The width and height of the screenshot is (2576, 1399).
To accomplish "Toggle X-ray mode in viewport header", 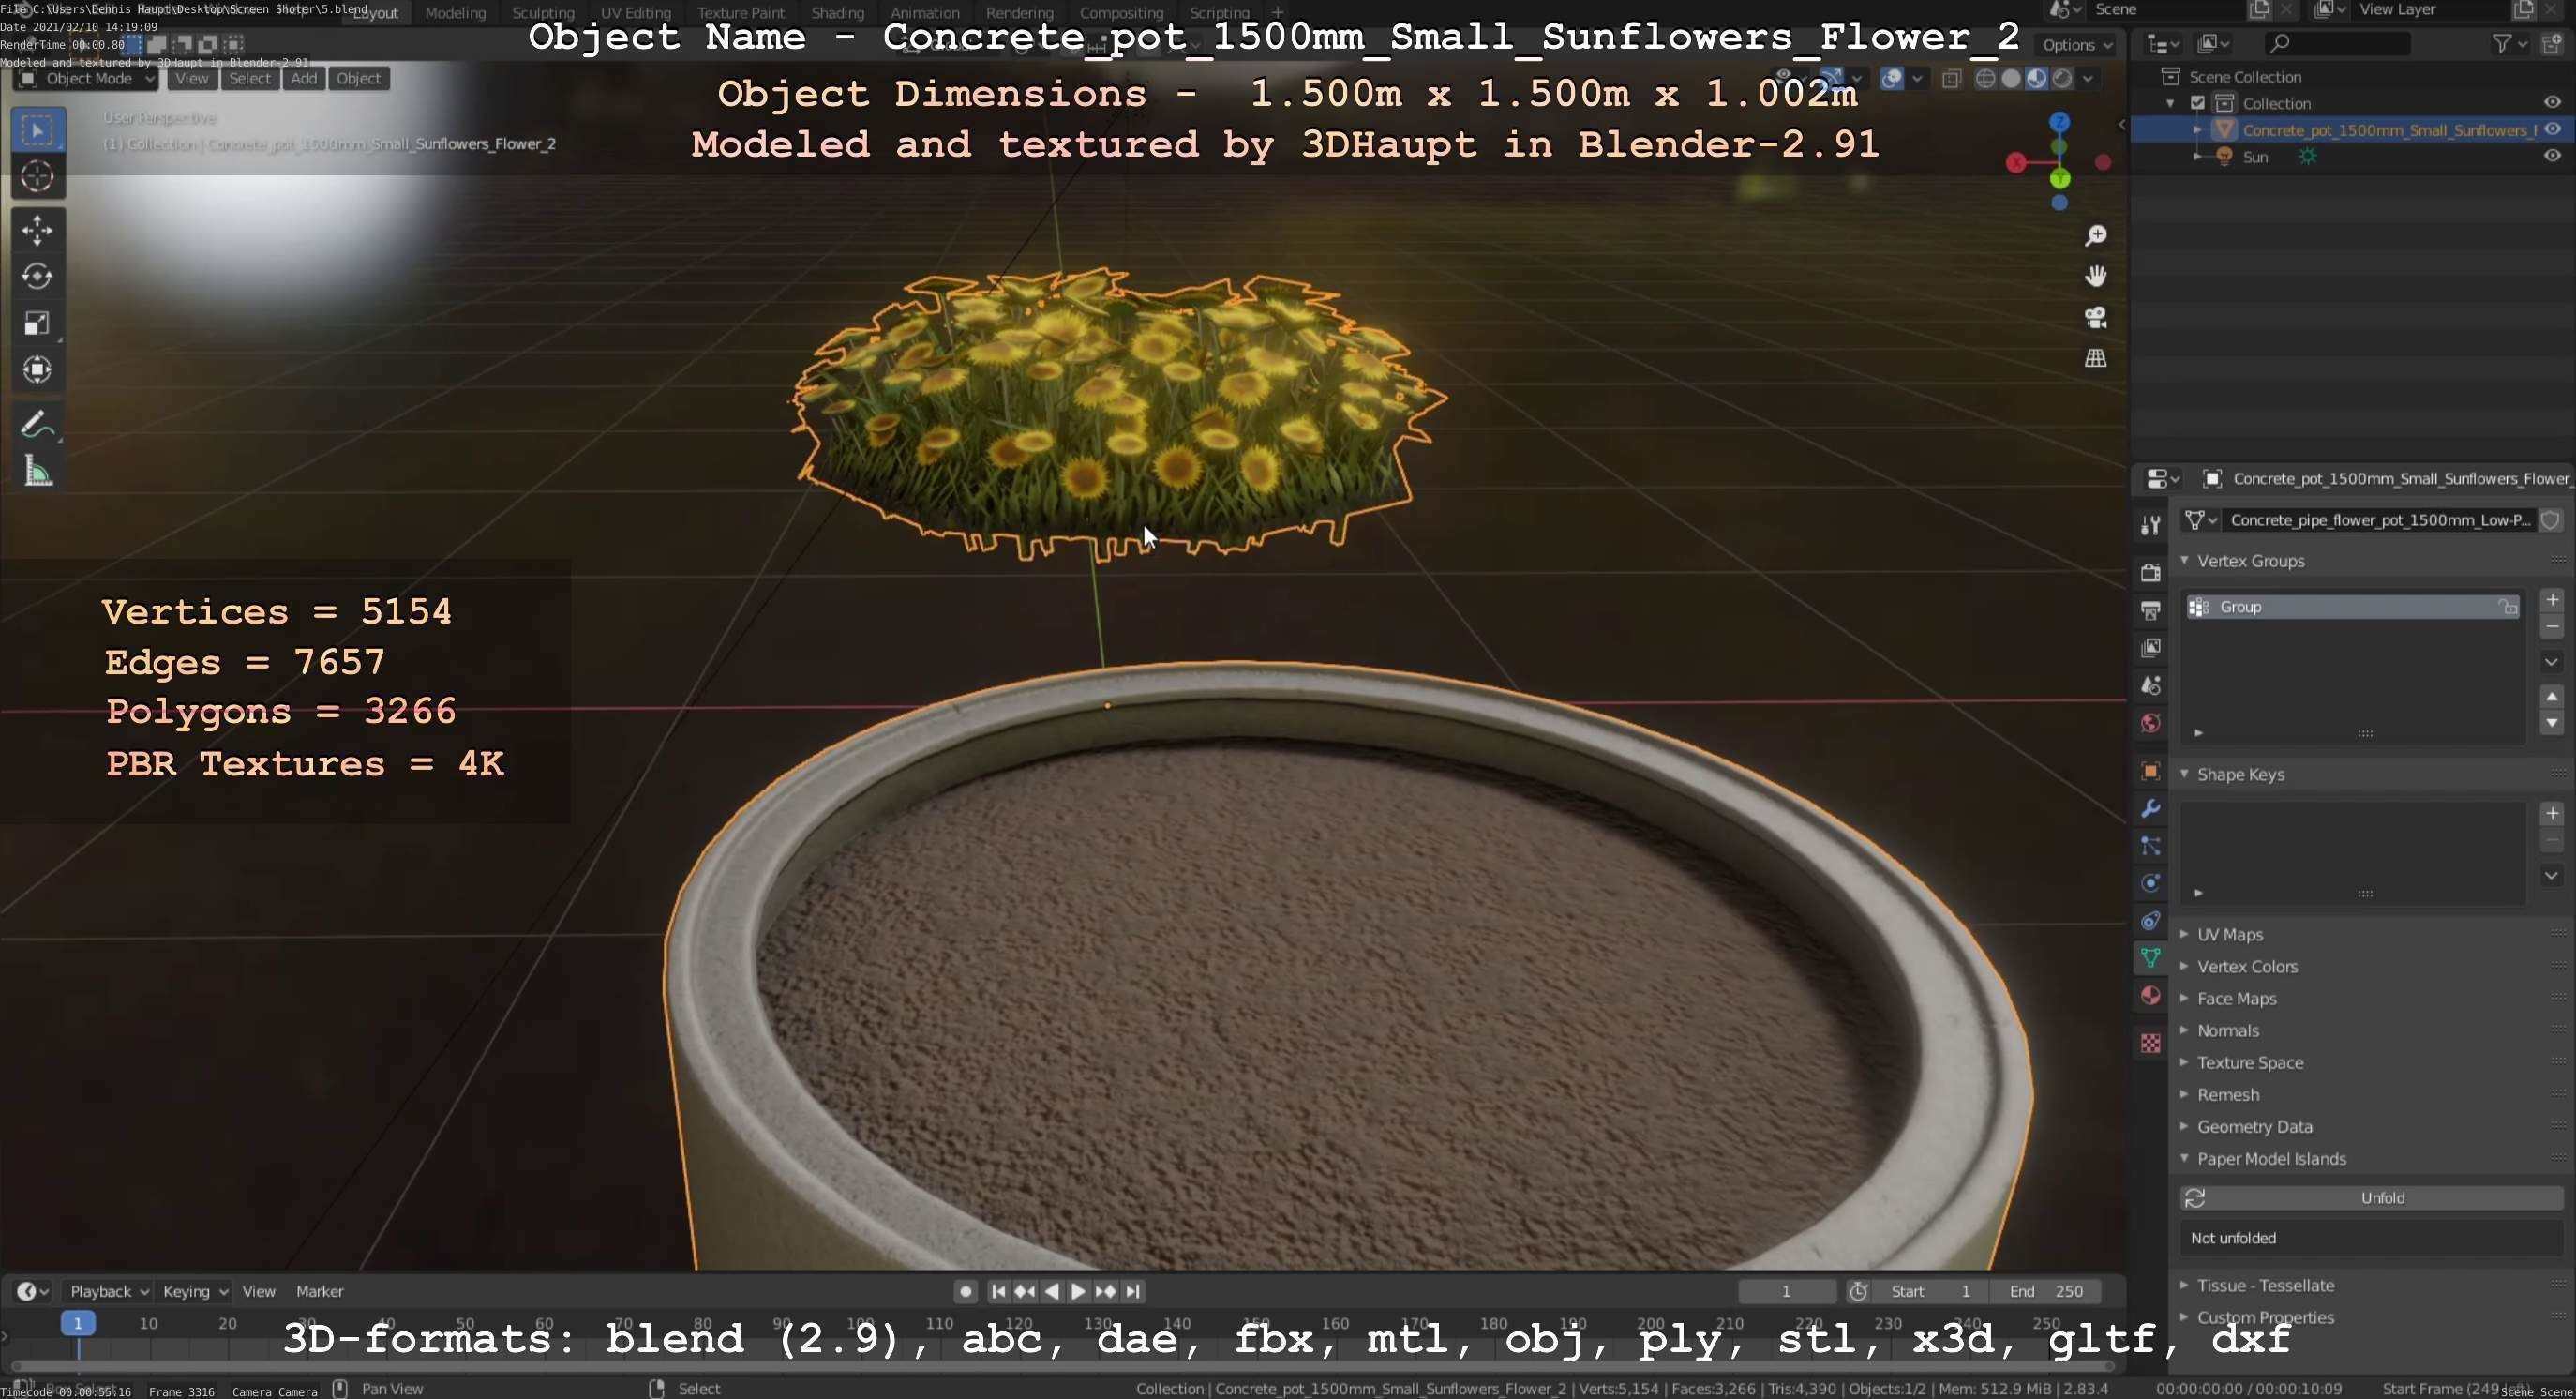I will [x=1951, y=78].
